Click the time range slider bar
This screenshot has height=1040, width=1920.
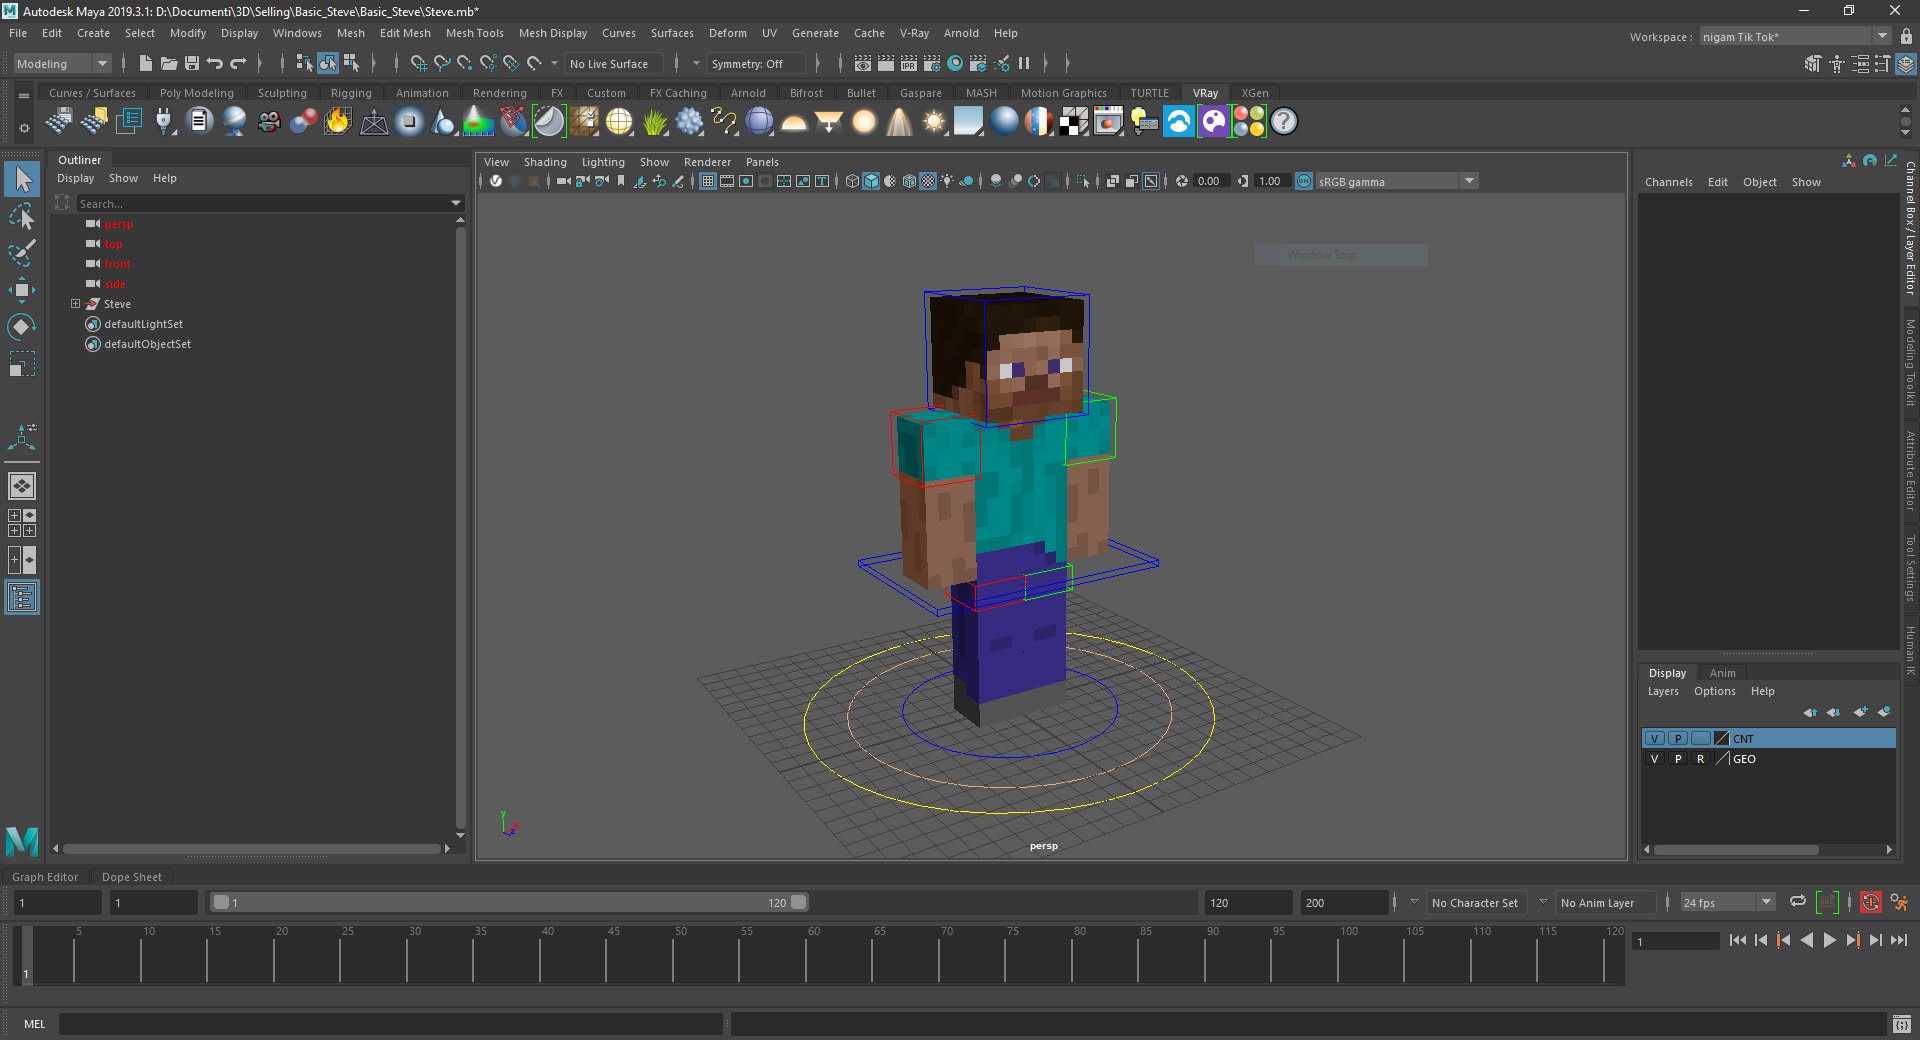click(x=510, y=902)
